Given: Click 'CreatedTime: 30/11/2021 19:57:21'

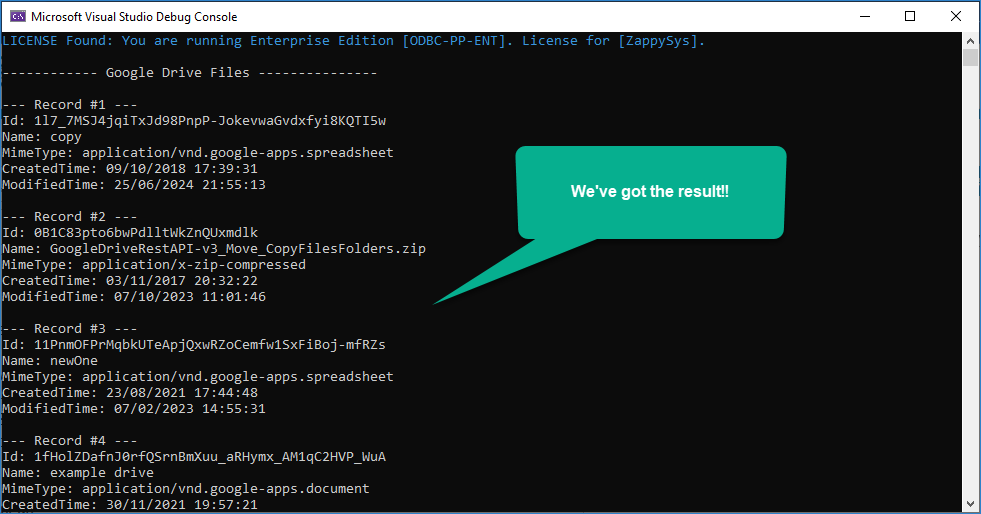Looking at the screenshot, I should point(130,504).
